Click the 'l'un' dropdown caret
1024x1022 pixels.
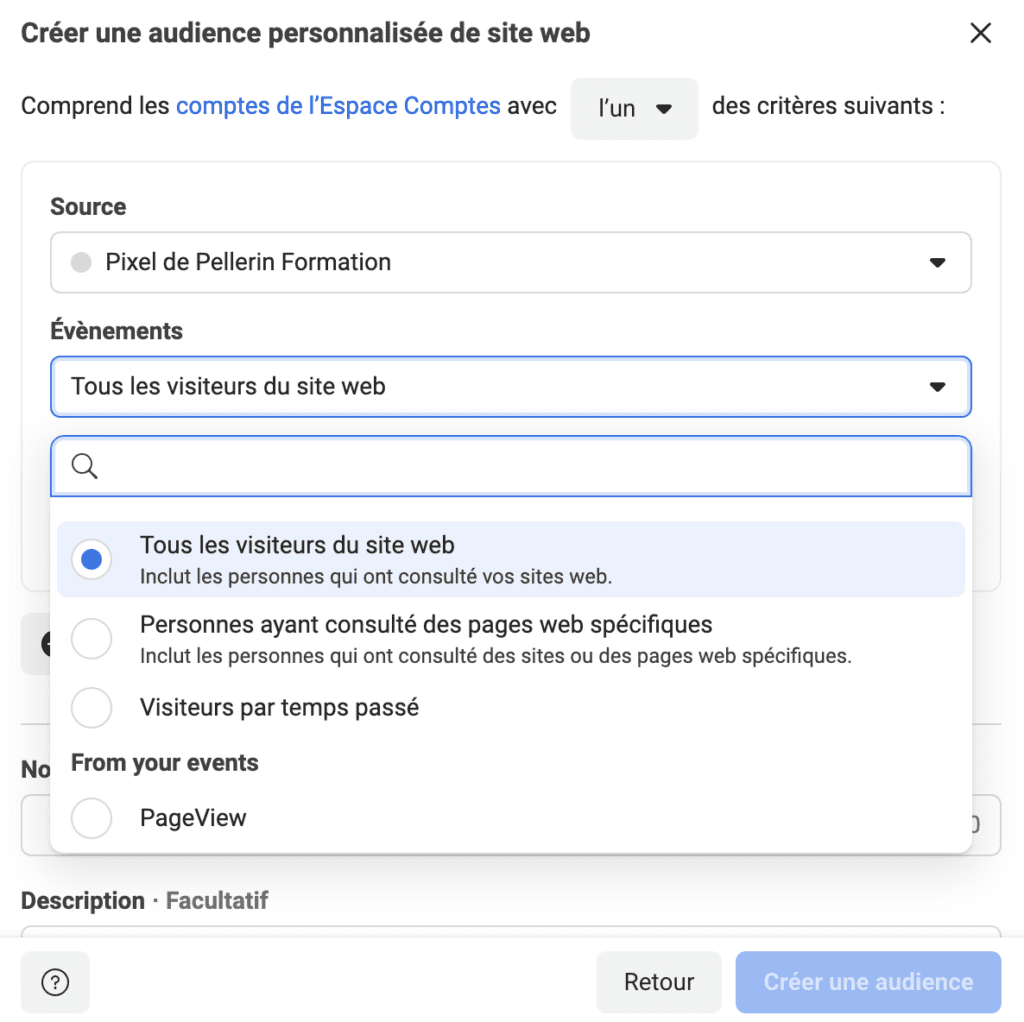(664, 109)
